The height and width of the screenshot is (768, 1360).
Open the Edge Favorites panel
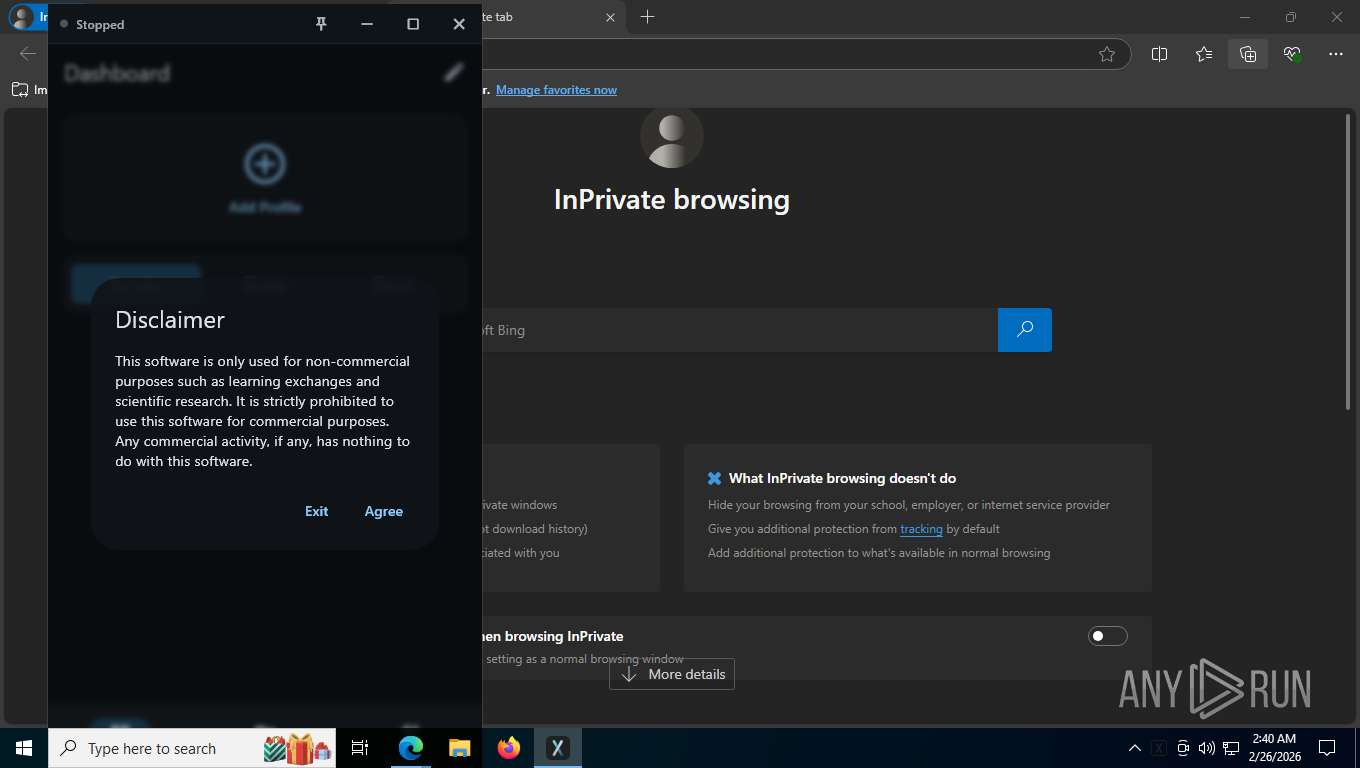1204,54
